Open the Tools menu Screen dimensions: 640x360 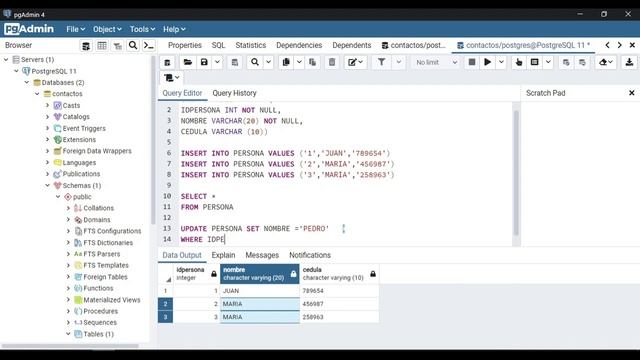(142, 29)
